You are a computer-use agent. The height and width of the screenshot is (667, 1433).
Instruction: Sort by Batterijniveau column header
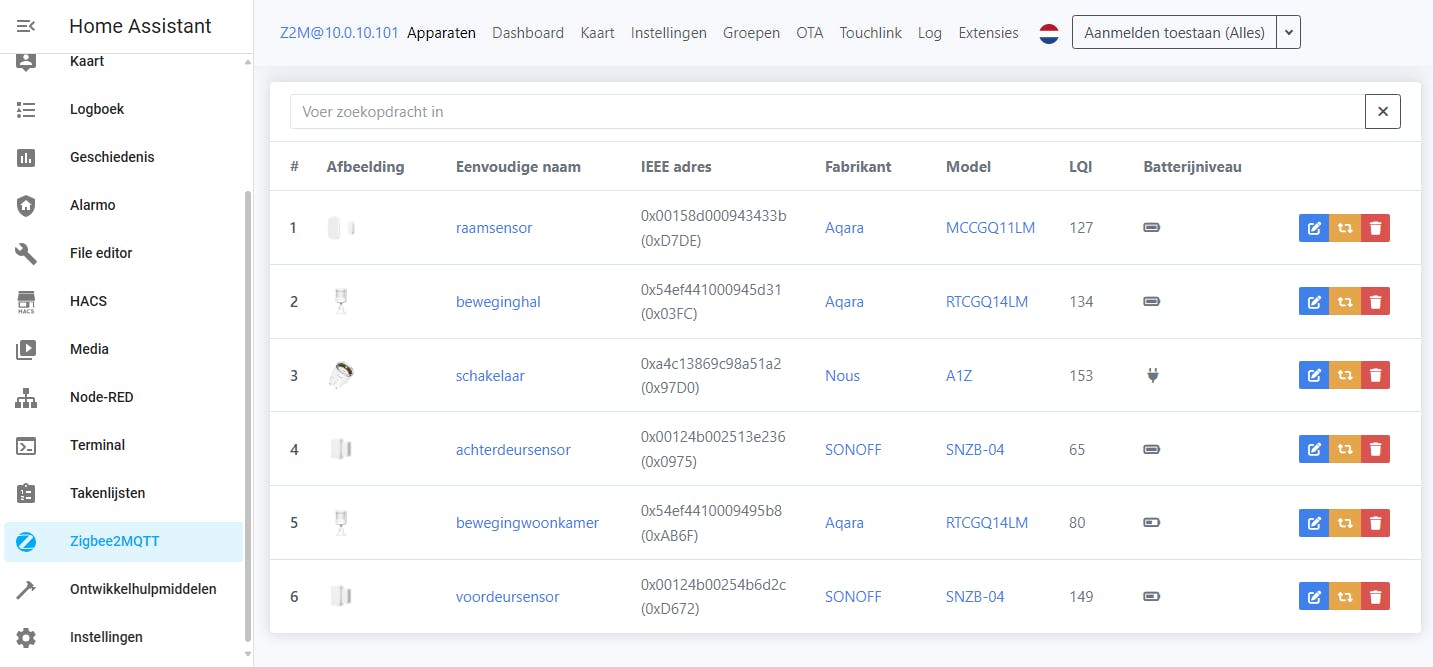[1192, 167]
